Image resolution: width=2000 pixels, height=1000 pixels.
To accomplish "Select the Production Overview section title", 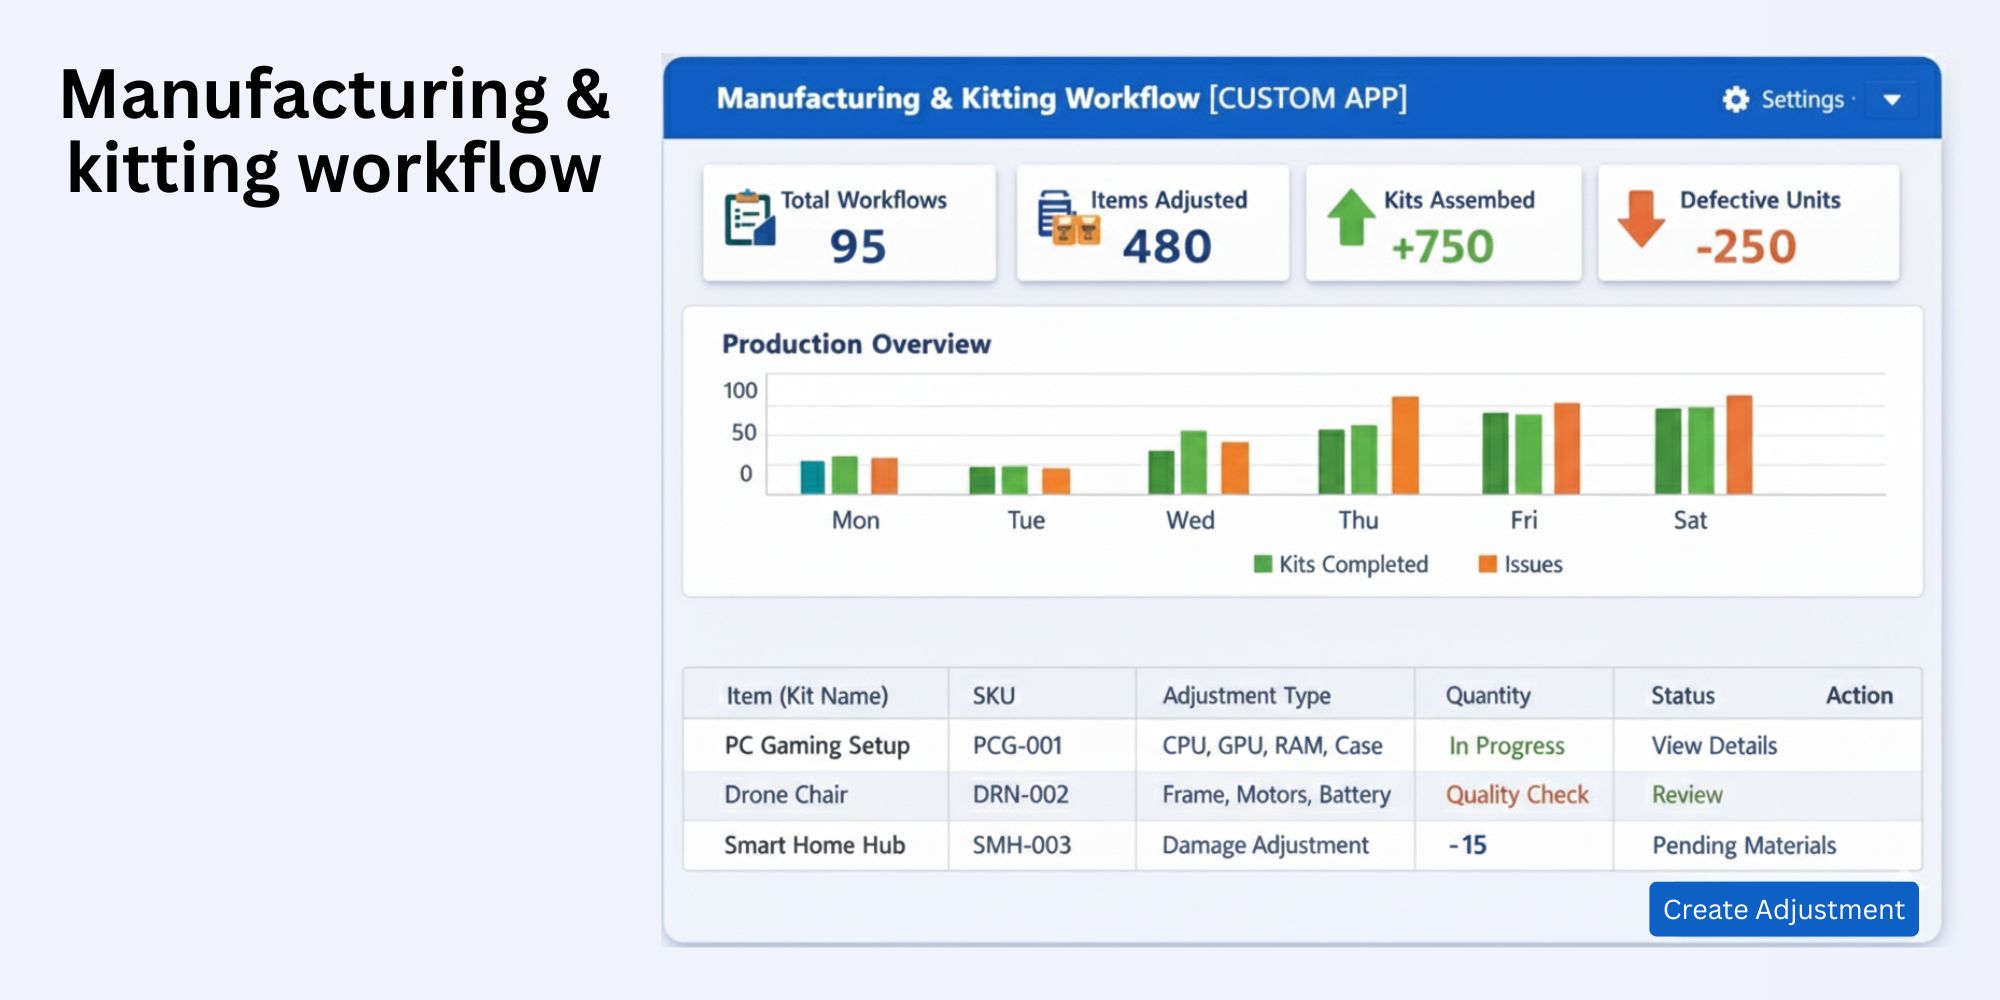I will 857,344.
